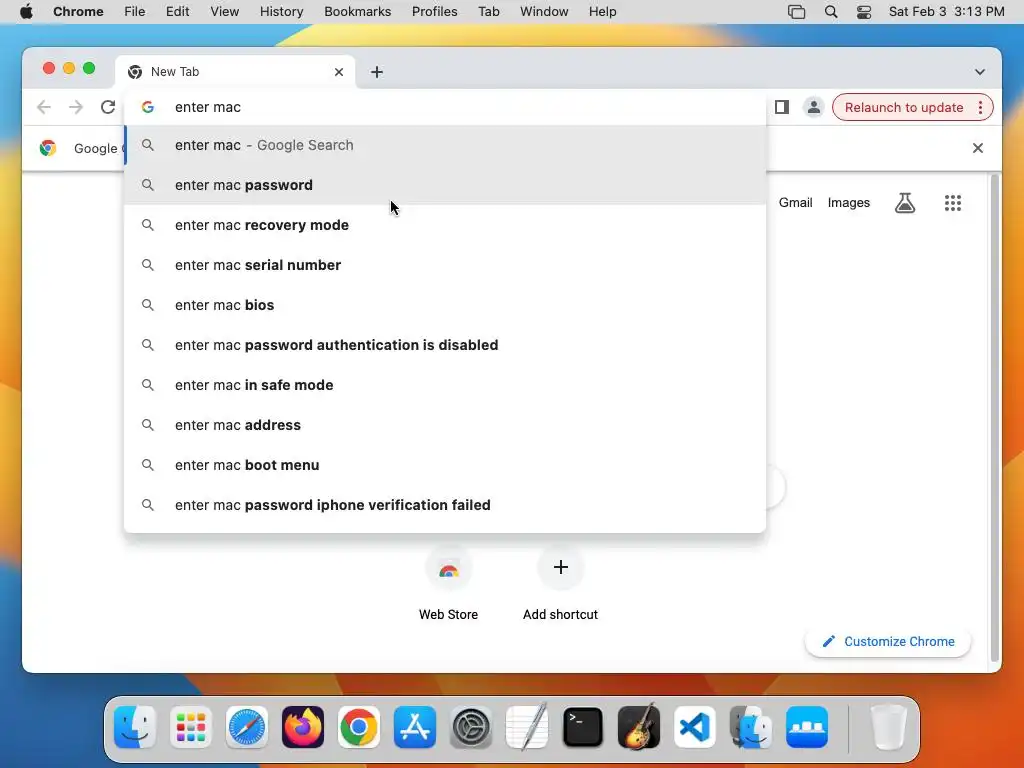The image size is (1024, 768).
Task: Open Control Center in menu bar
Action: [863, 12]
